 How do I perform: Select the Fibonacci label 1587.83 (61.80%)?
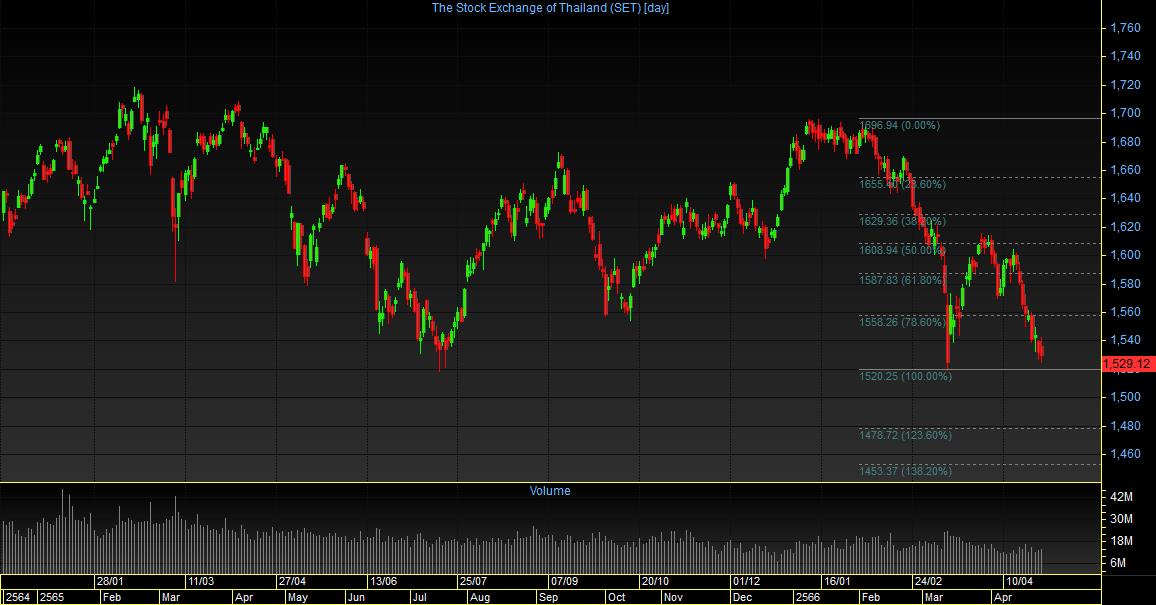tap(902, 280)
